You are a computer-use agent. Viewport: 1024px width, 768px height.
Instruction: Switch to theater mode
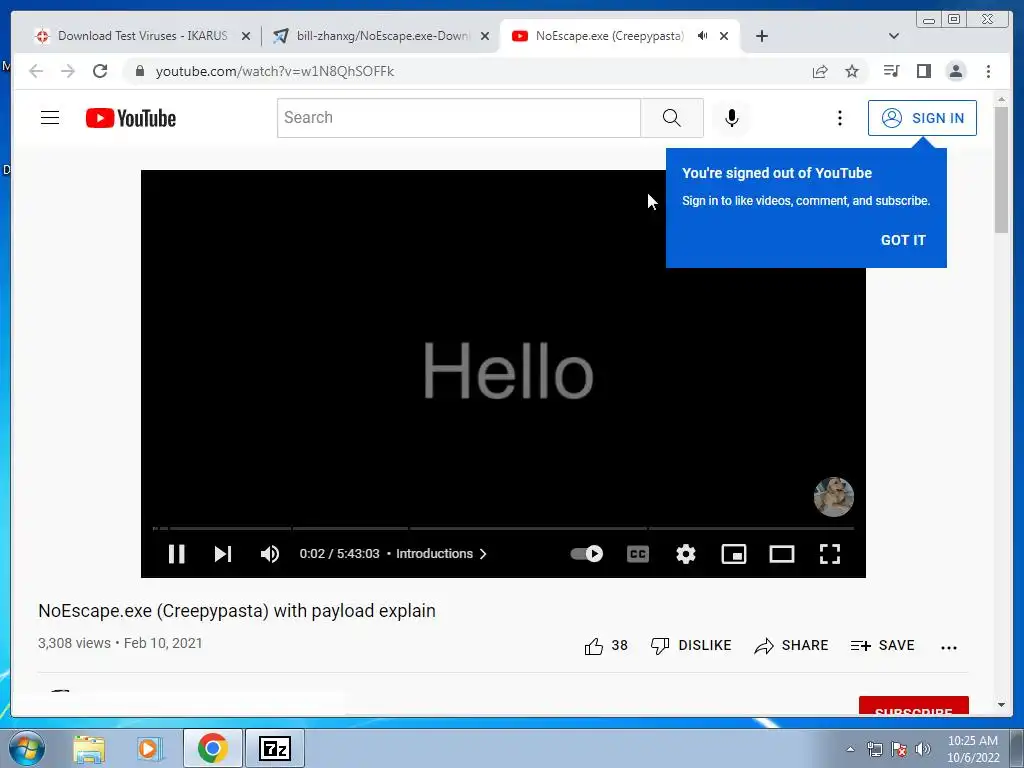tap(782, 554)
